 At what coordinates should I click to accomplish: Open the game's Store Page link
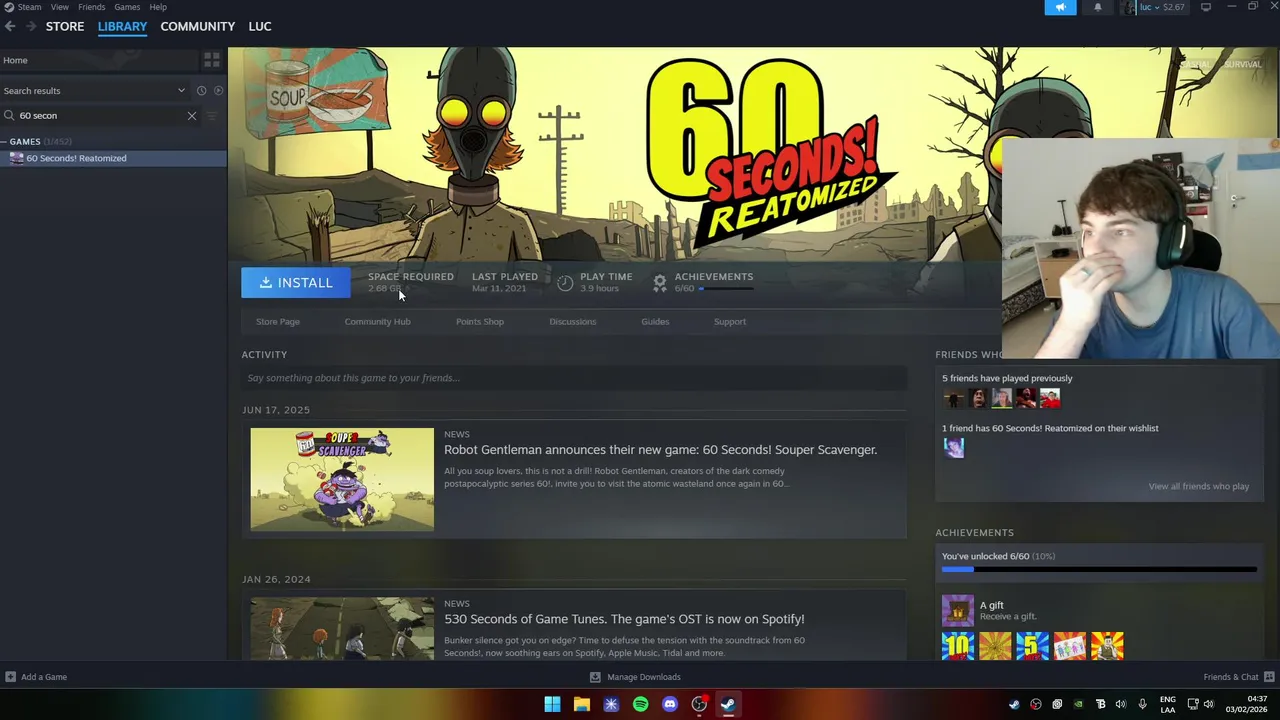point(278,322)
